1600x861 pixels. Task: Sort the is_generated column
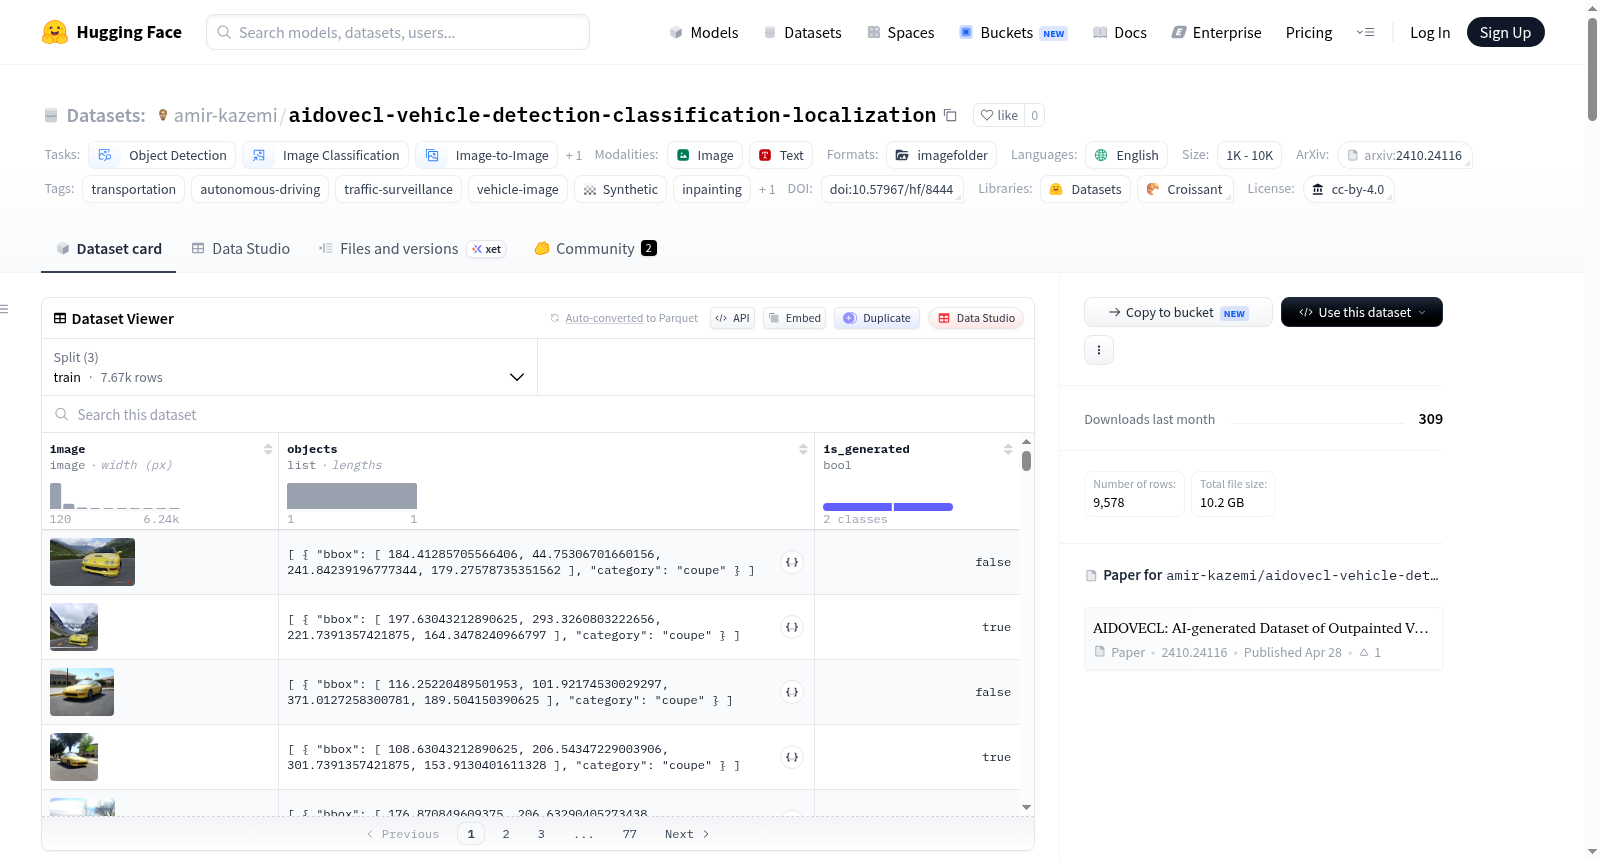1008,449
